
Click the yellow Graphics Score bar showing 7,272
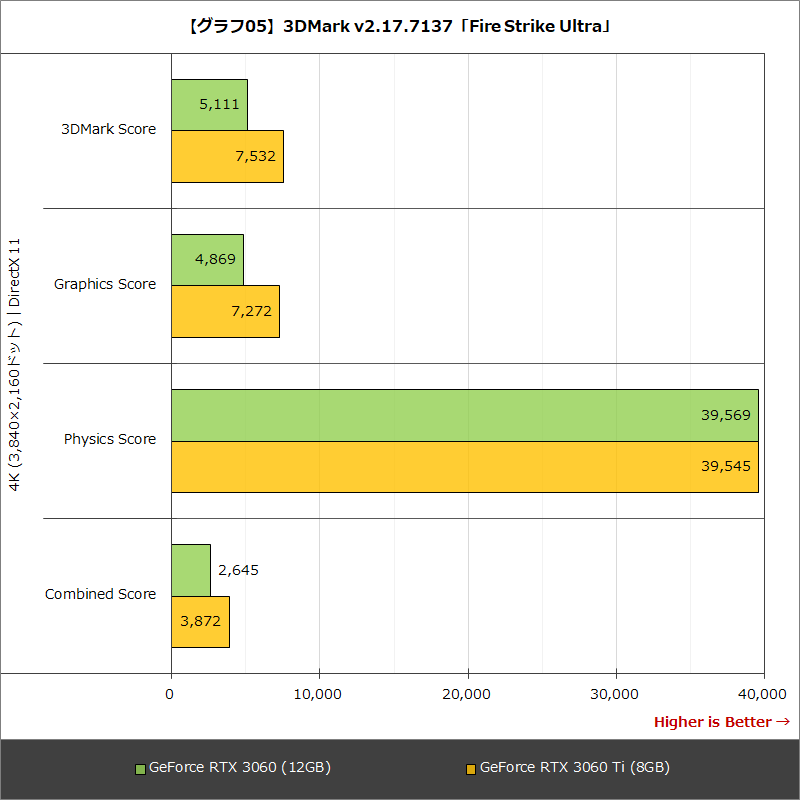coord(226,311)
